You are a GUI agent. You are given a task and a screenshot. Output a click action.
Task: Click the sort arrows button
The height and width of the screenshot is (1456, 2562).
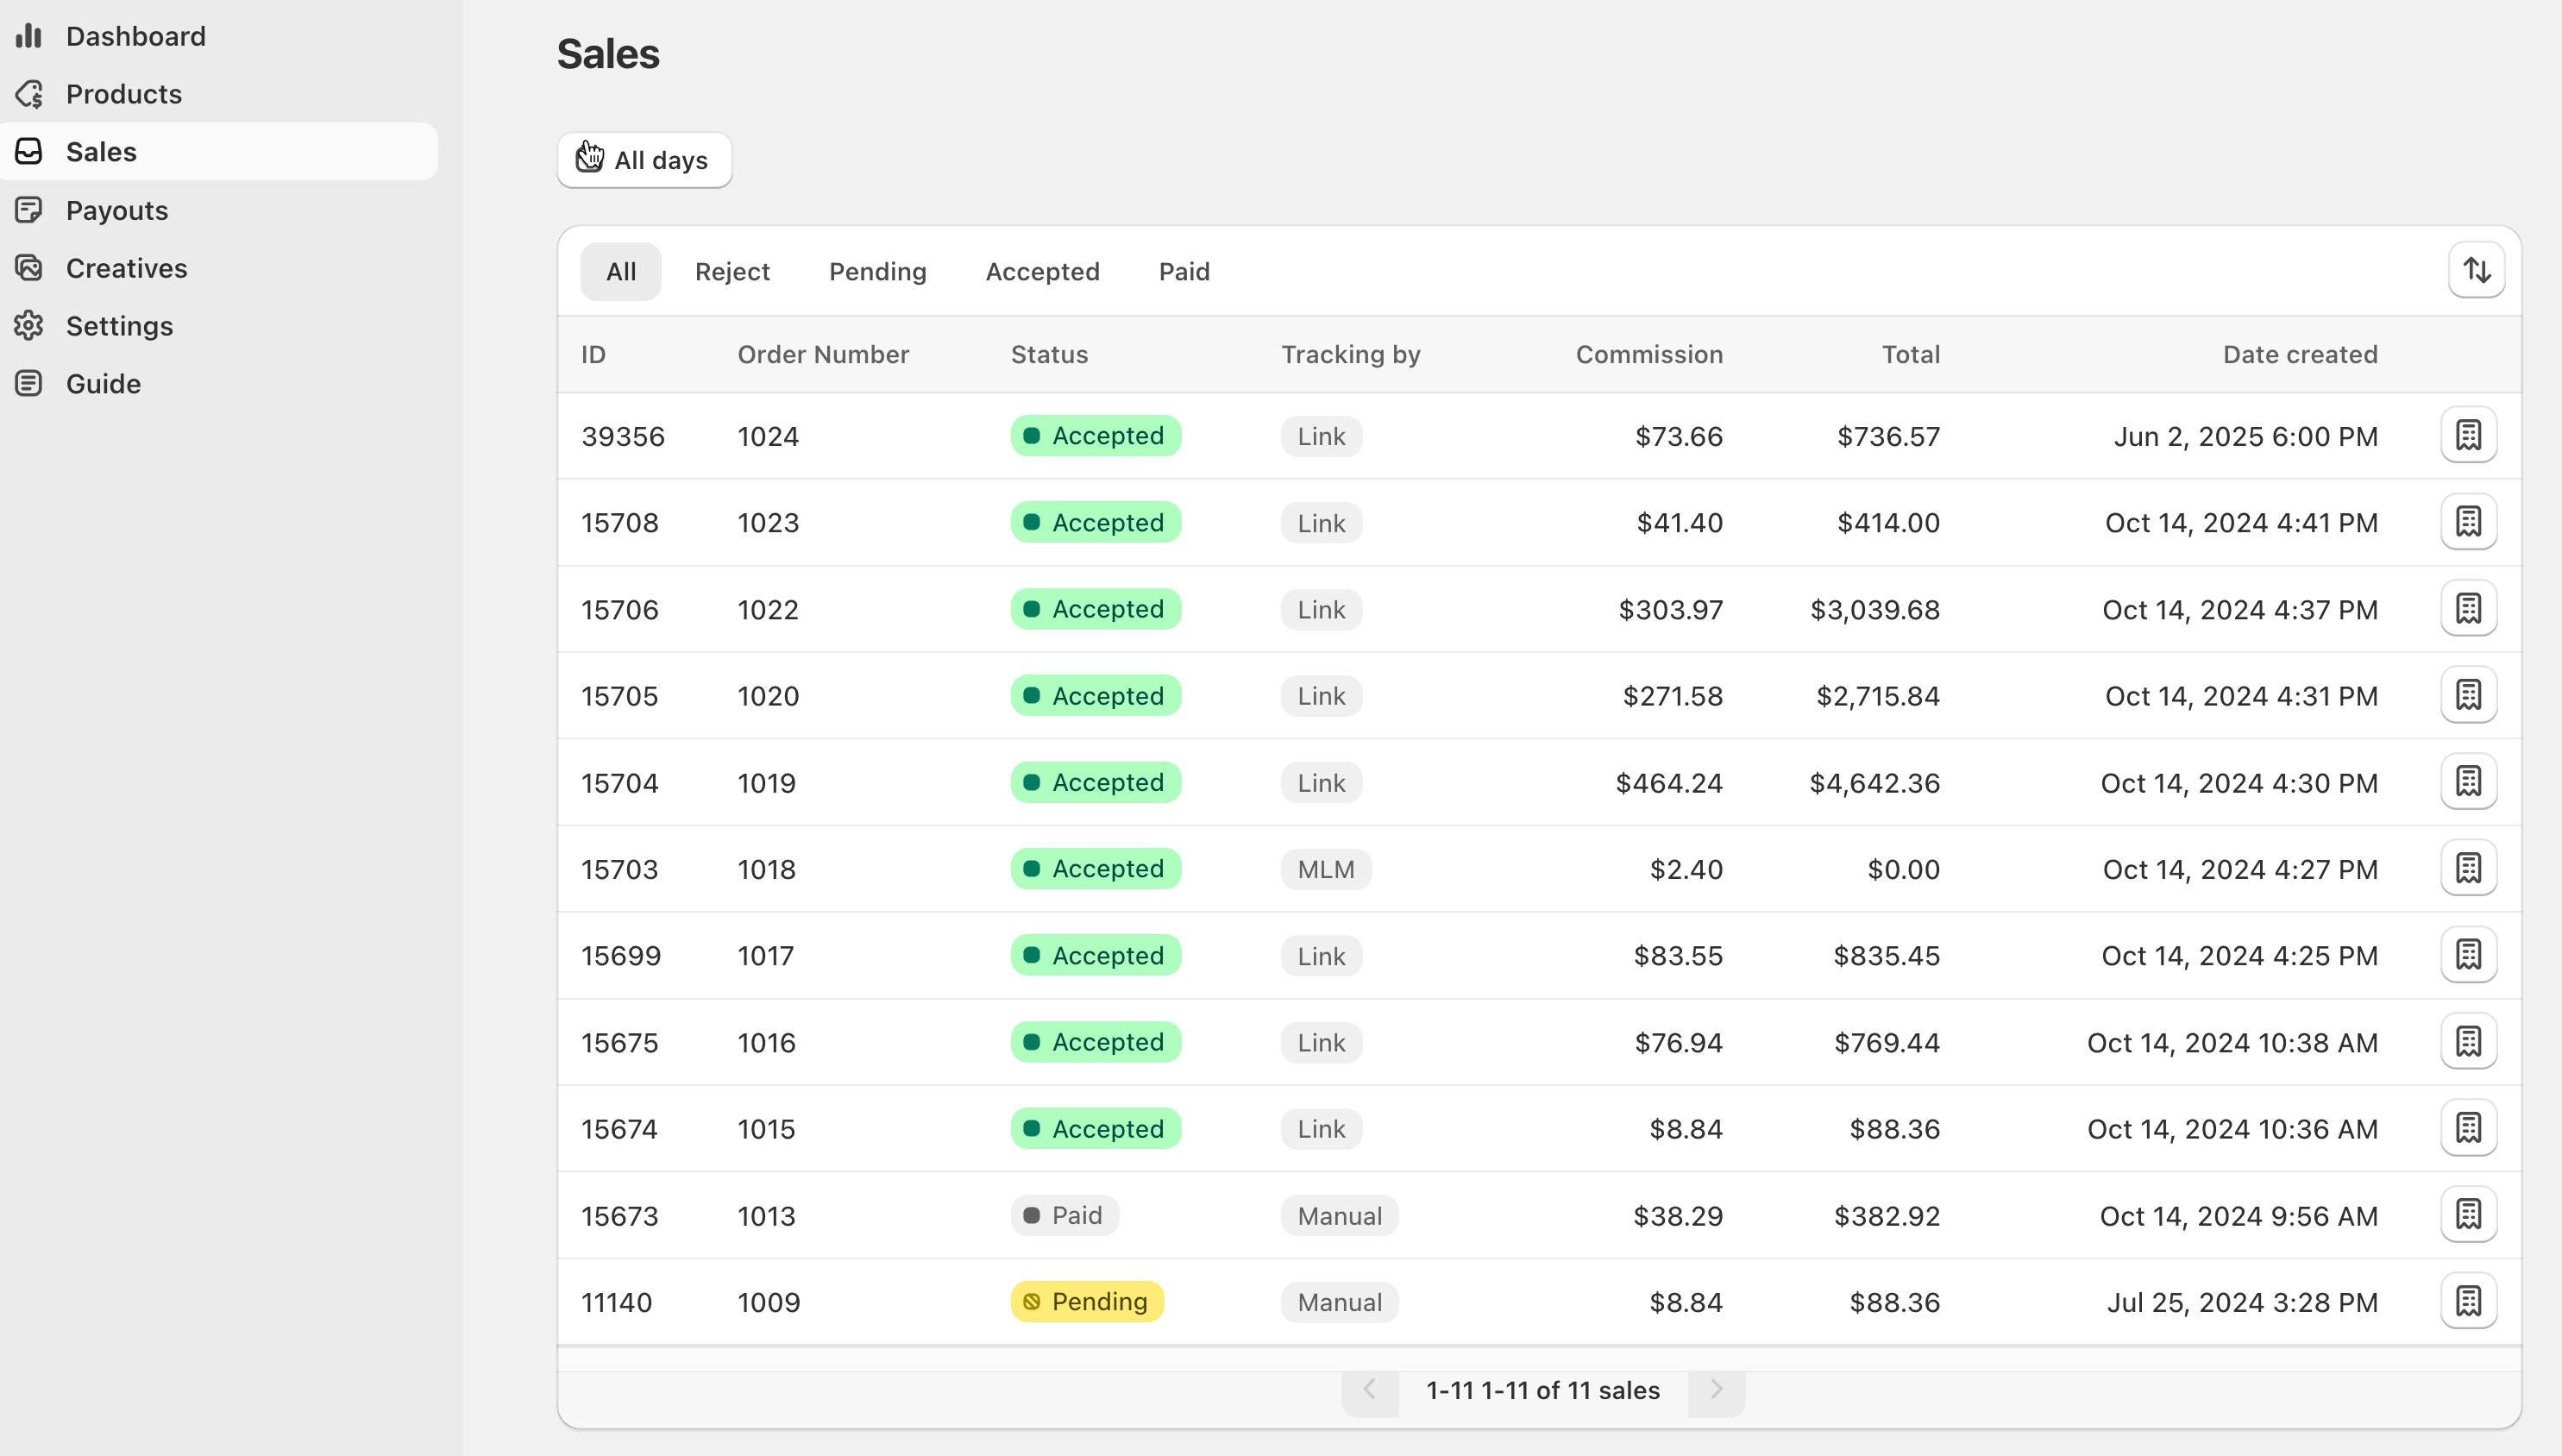pos(2476,270)
